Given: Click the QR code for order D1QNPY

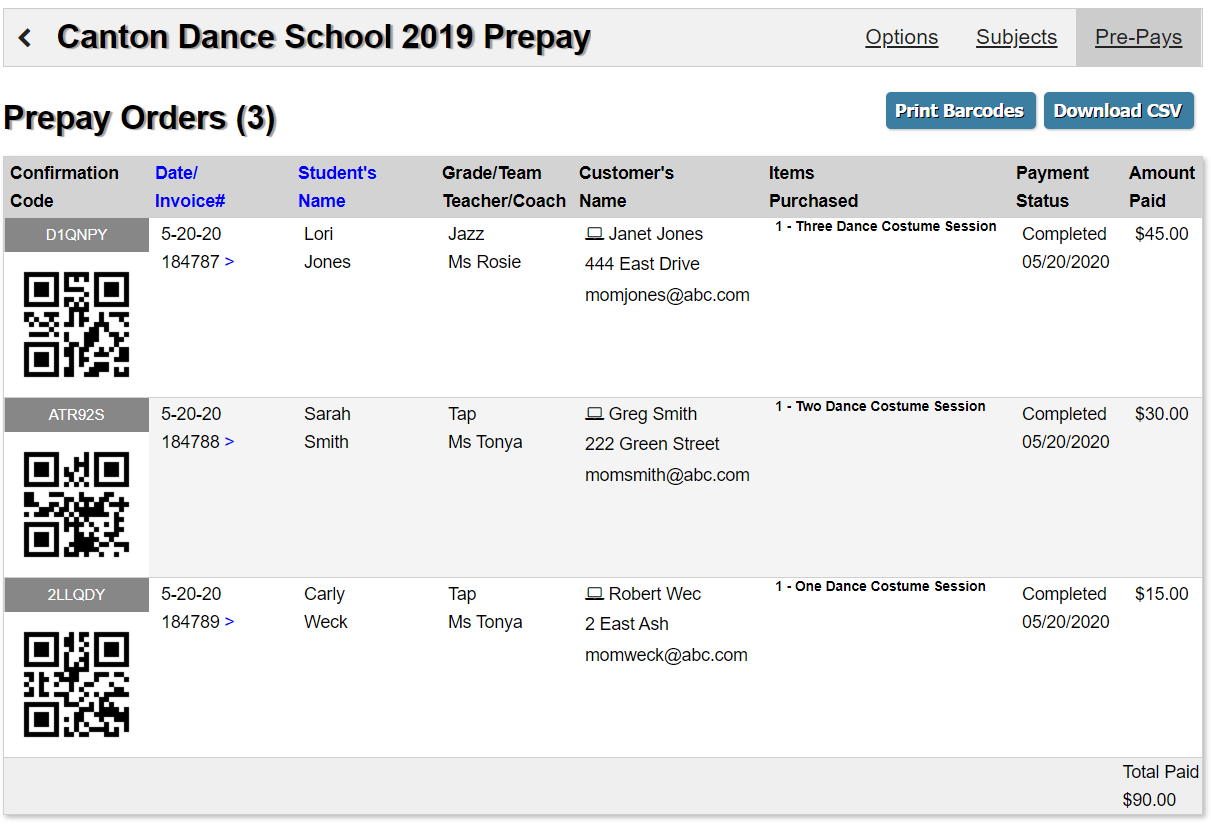Looking at the screenshot, I should click(x=76, y=324).
